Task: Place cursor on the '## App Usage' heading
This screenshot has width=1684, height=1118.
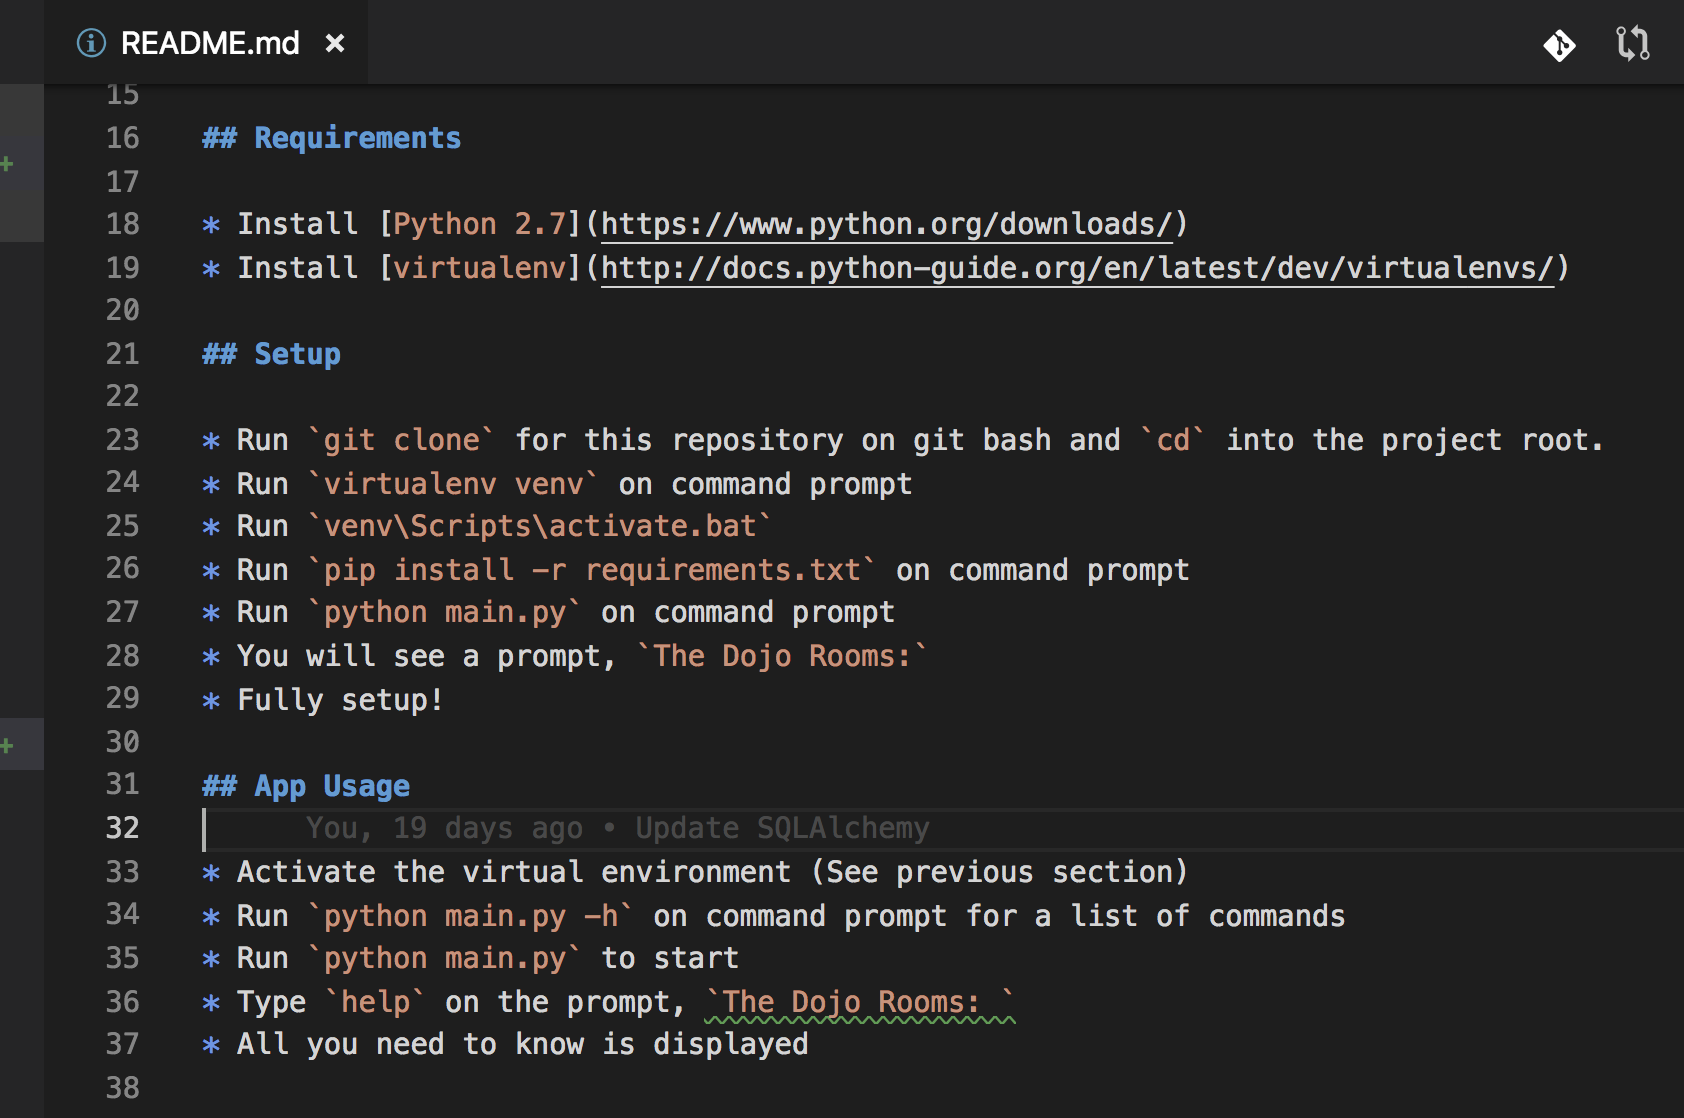Action: (304, 785)
